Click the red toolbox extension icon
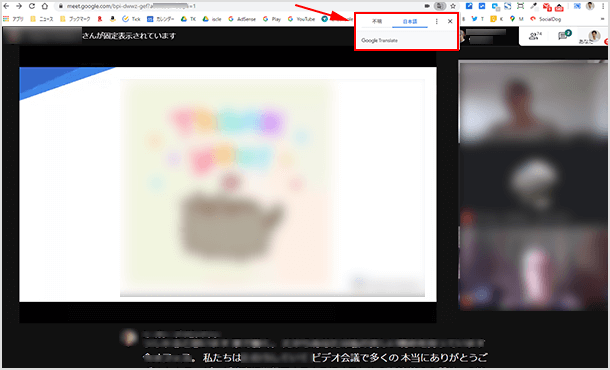The image size is (610, 370). 559,7
